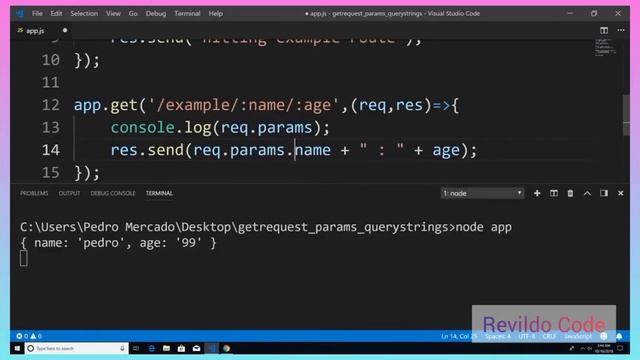This screenshot has width=640, height=360.
Task: Open Microsoft Store from taskbar
Action: tap(181, 348)
